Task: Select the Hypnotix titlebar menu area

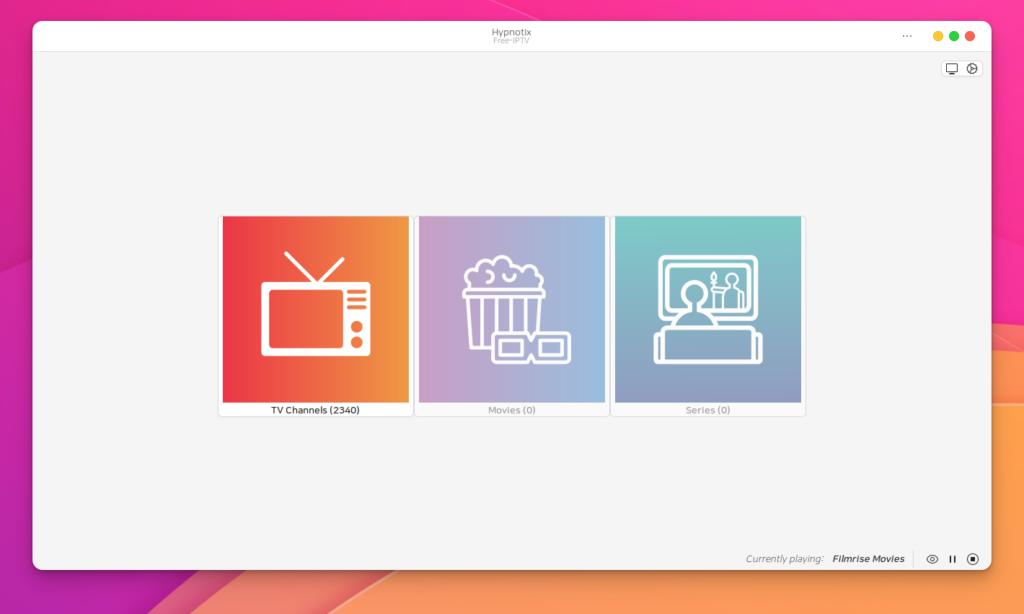Action: point(510,35)
